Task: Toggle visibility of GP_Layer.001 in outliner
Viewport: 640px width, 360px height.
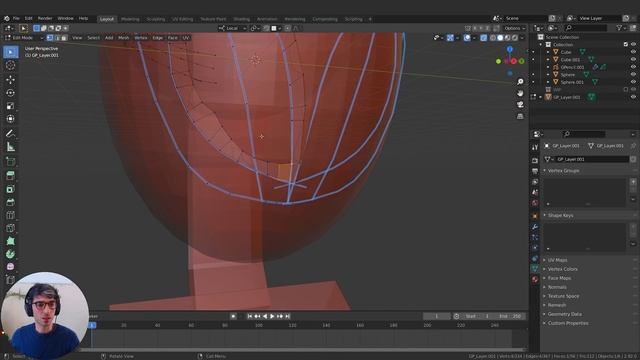Action: point(633,97)
